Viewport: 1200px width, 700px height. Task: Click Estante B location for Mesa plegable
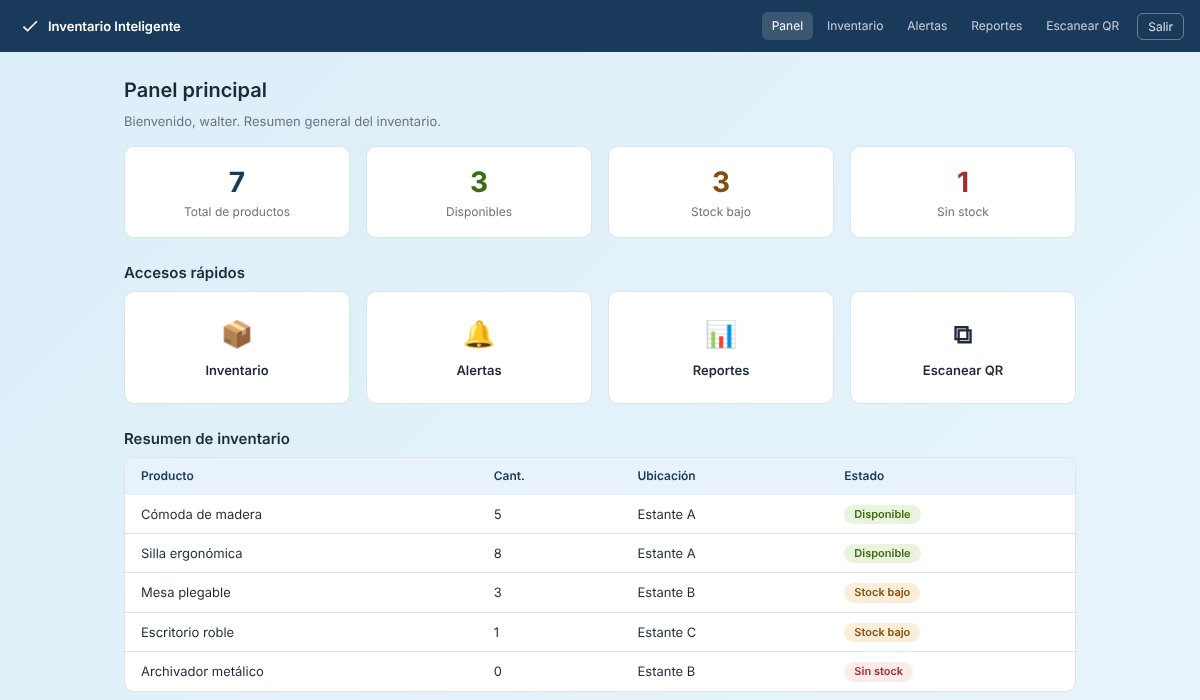[x=666, y=593]
